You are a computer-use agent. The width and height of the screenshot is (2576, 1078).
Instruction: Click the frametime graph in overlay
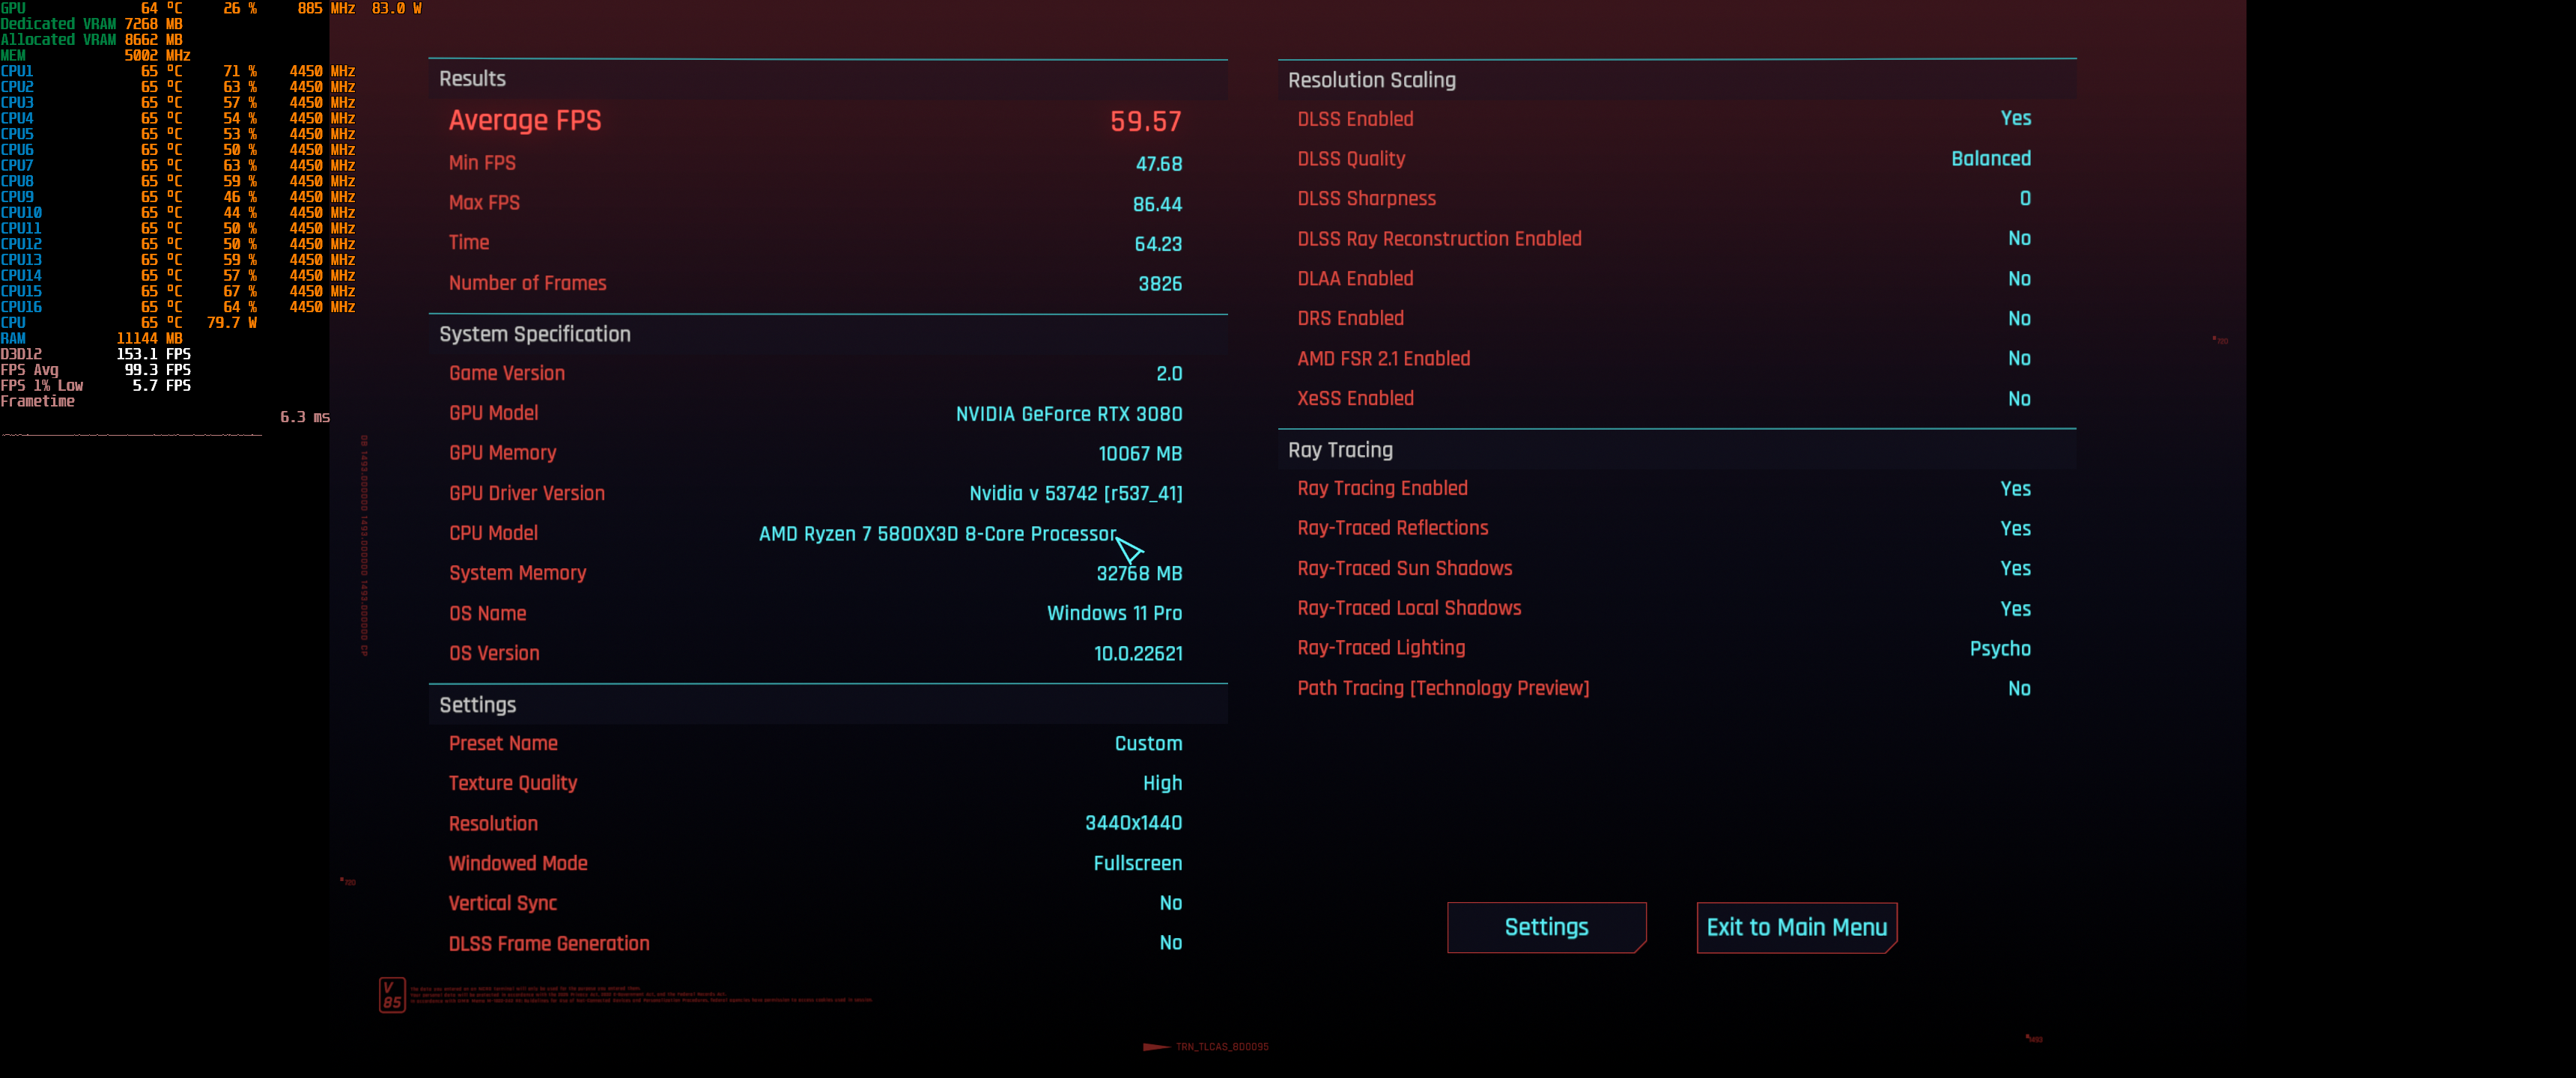131,434
